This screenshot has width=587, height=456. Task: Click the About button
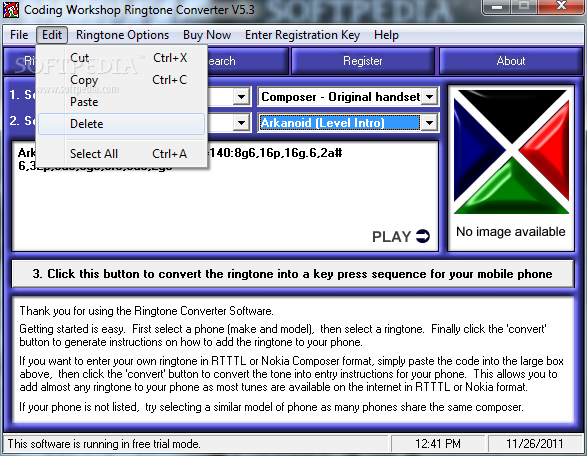coord(511,61)
